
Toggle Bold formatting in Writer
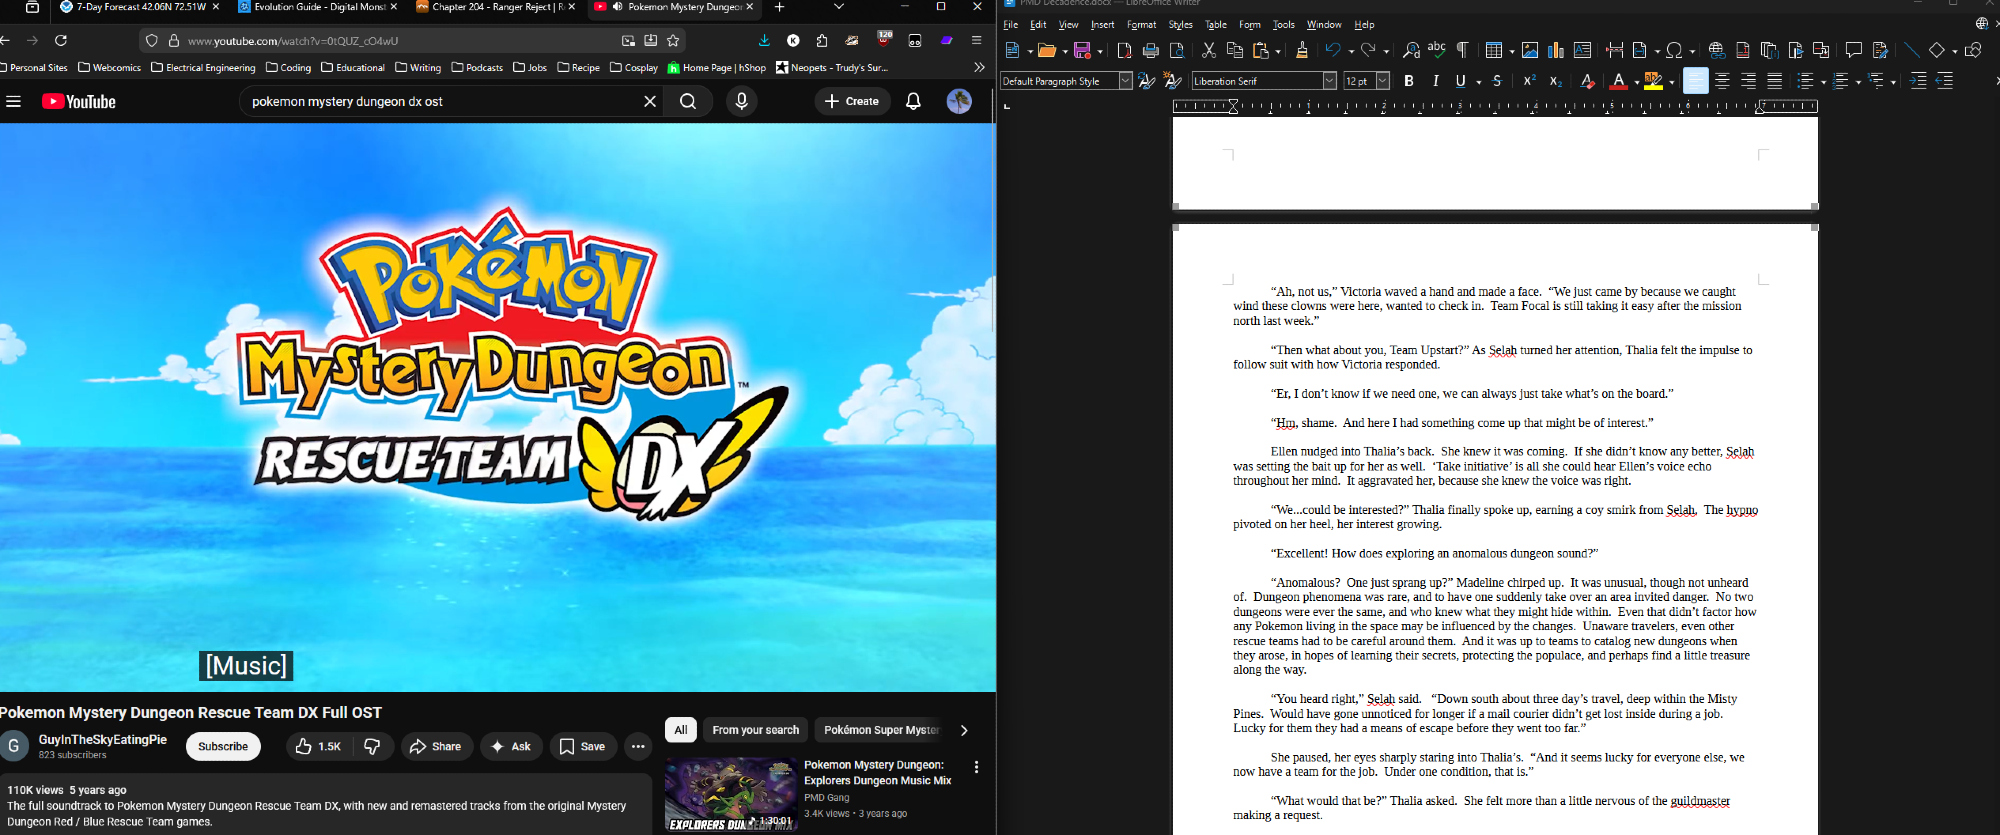pyautogui.click(x=1409, y=81)
